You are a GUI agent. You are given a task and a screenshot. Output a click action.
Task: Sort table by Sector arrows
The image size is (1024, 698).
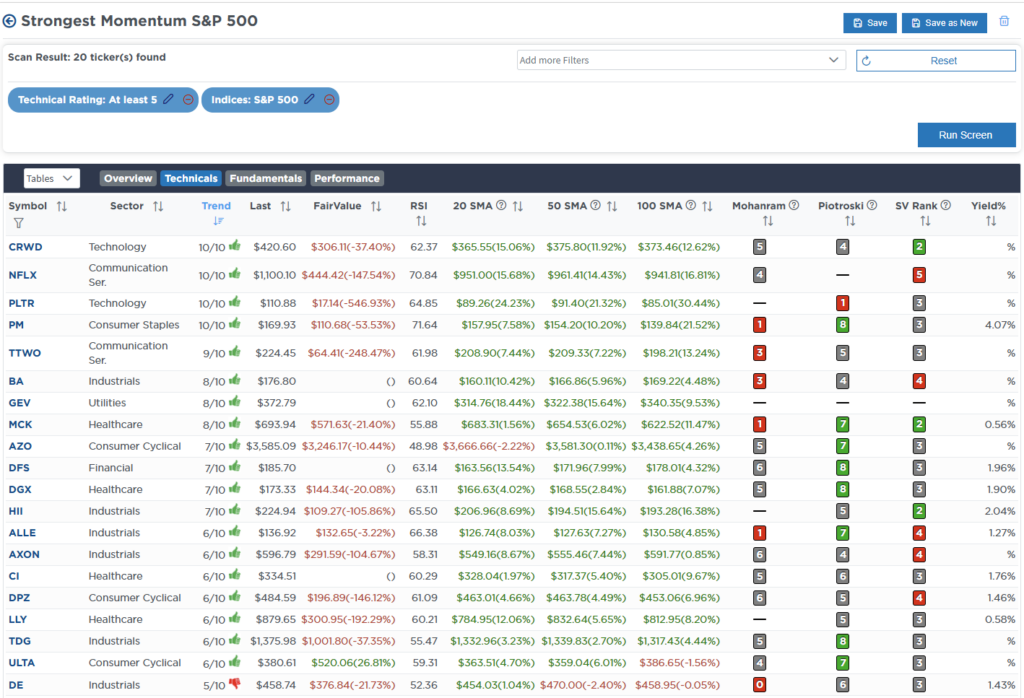[x=158, y=206]
